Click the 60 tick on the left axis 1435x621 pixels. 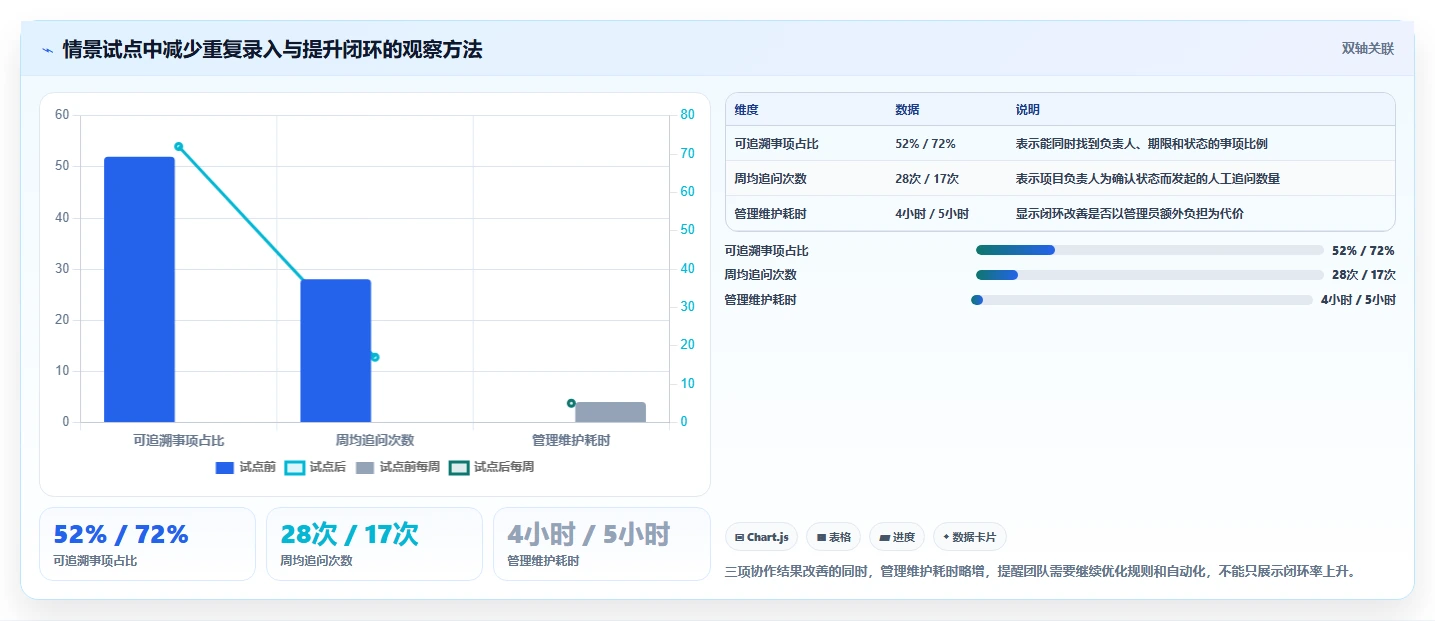[x=62, y=115]
